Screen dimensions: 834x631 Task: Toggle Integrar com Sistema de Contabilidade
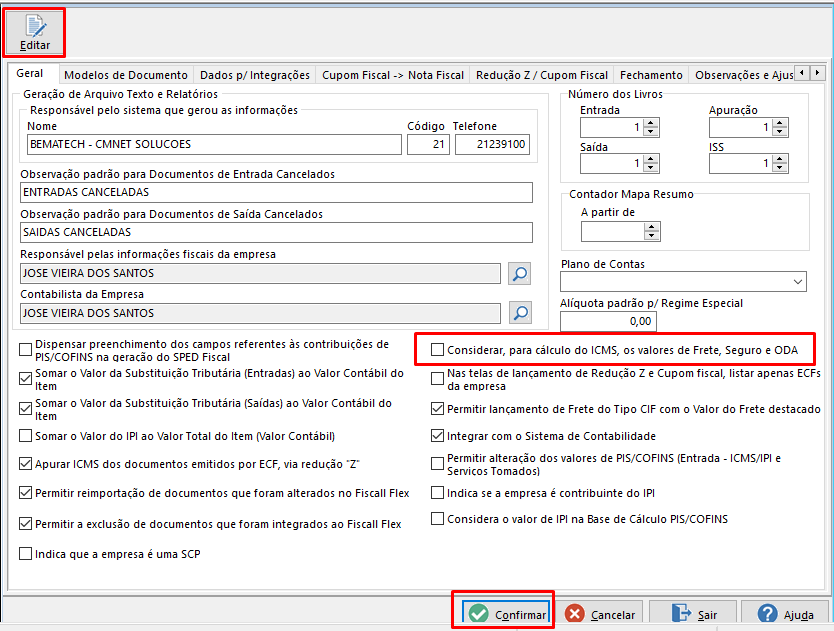[x=437, y=436]
